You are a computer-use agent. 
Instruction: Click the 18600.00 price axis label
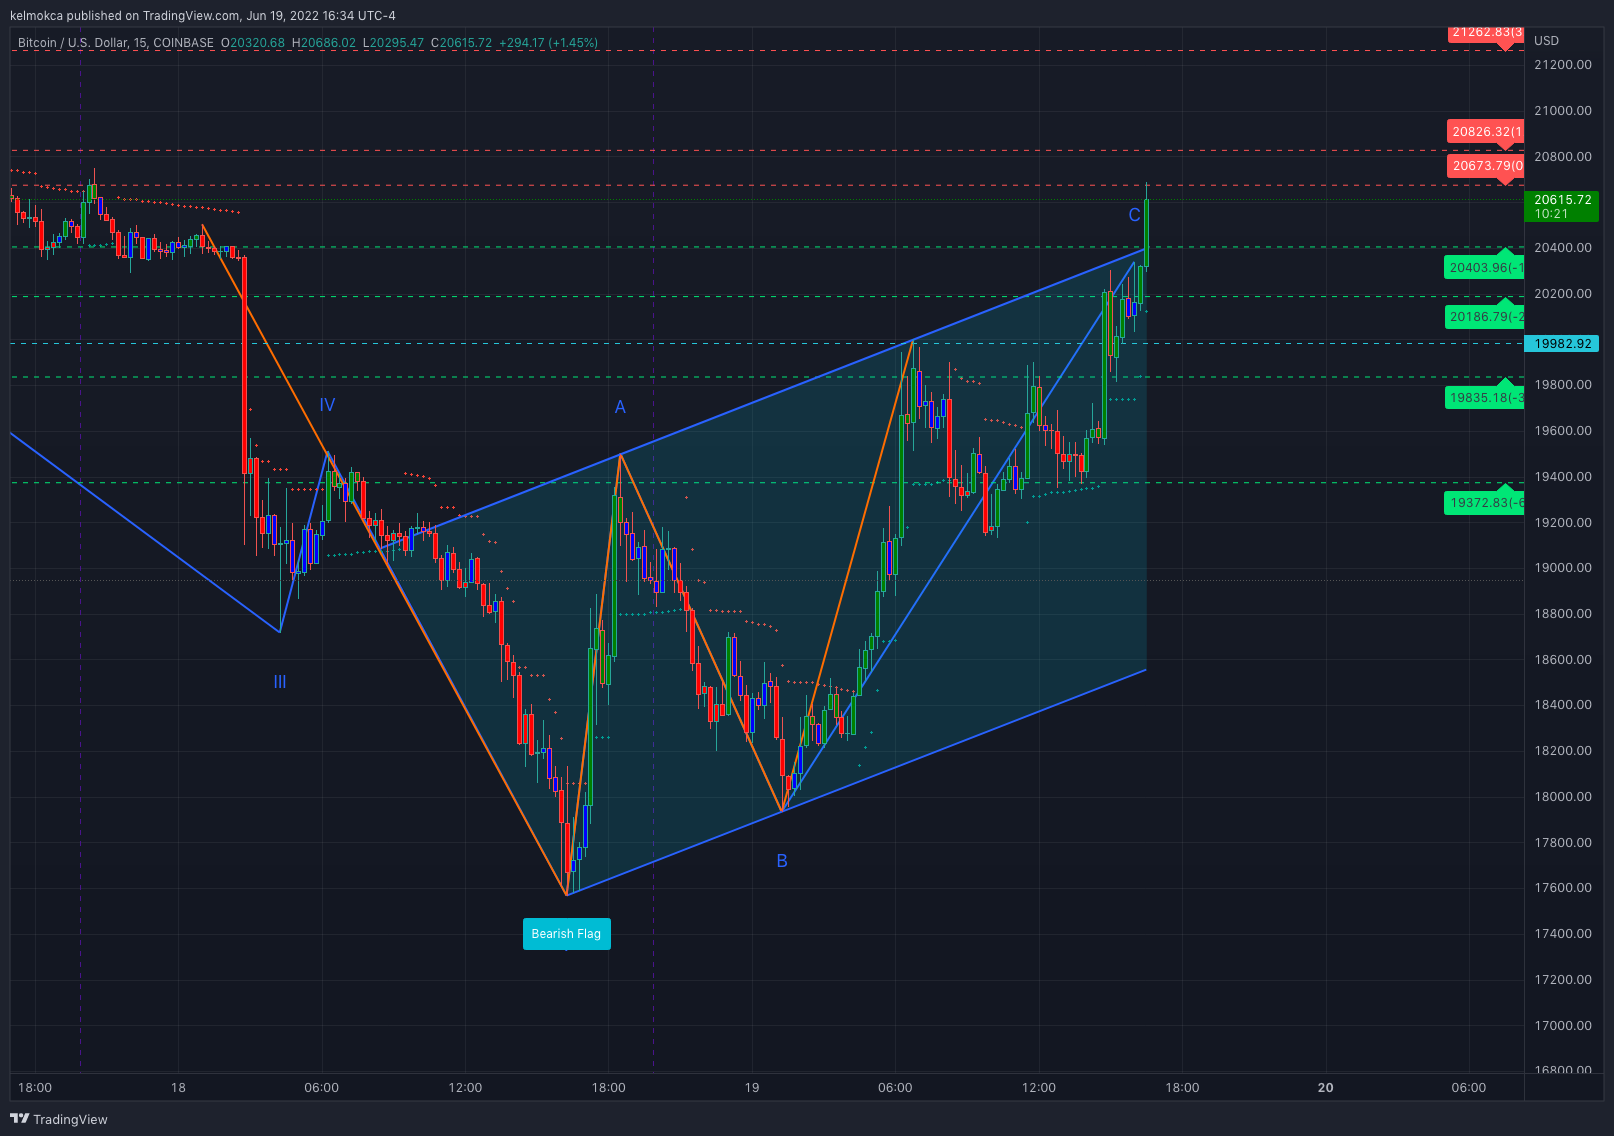1563,660
